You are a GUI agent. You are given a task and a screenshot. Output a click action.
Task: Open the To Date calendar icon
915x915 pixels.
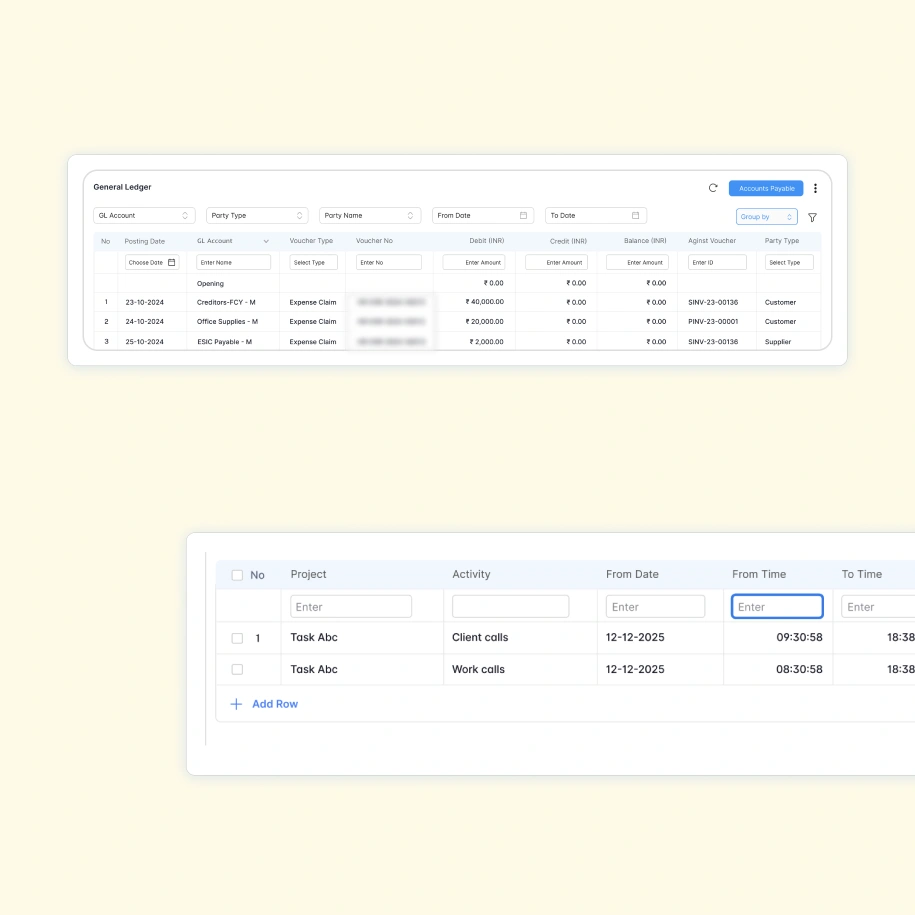[635, 215]
